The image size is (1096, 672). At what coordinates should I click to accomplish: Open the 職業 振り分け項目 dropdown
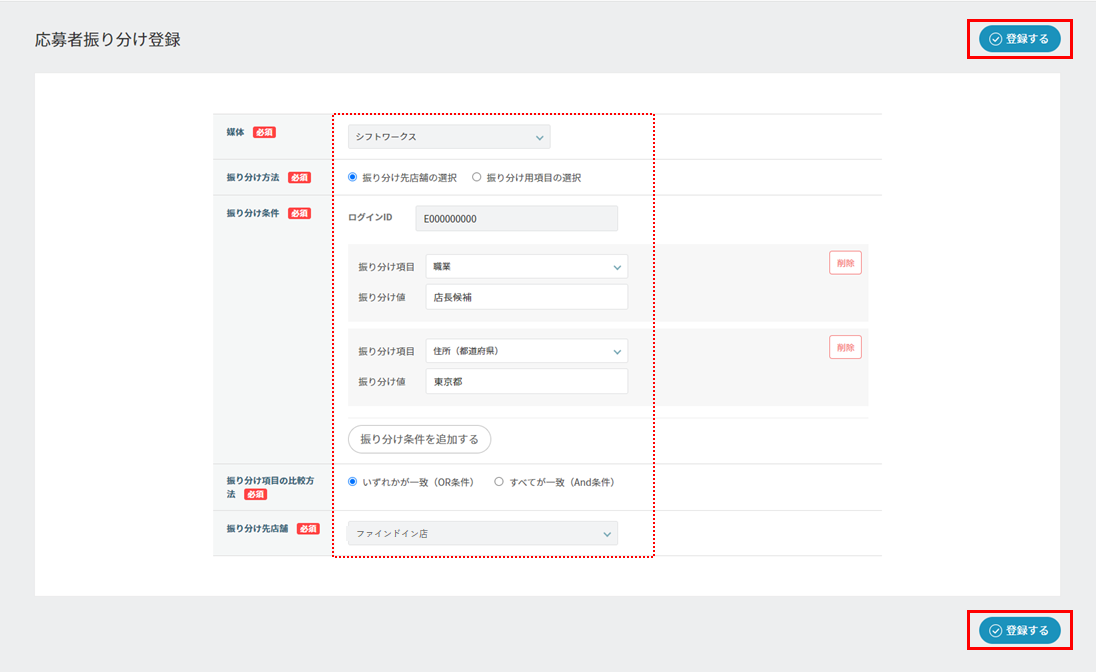[x=526, y=266]
